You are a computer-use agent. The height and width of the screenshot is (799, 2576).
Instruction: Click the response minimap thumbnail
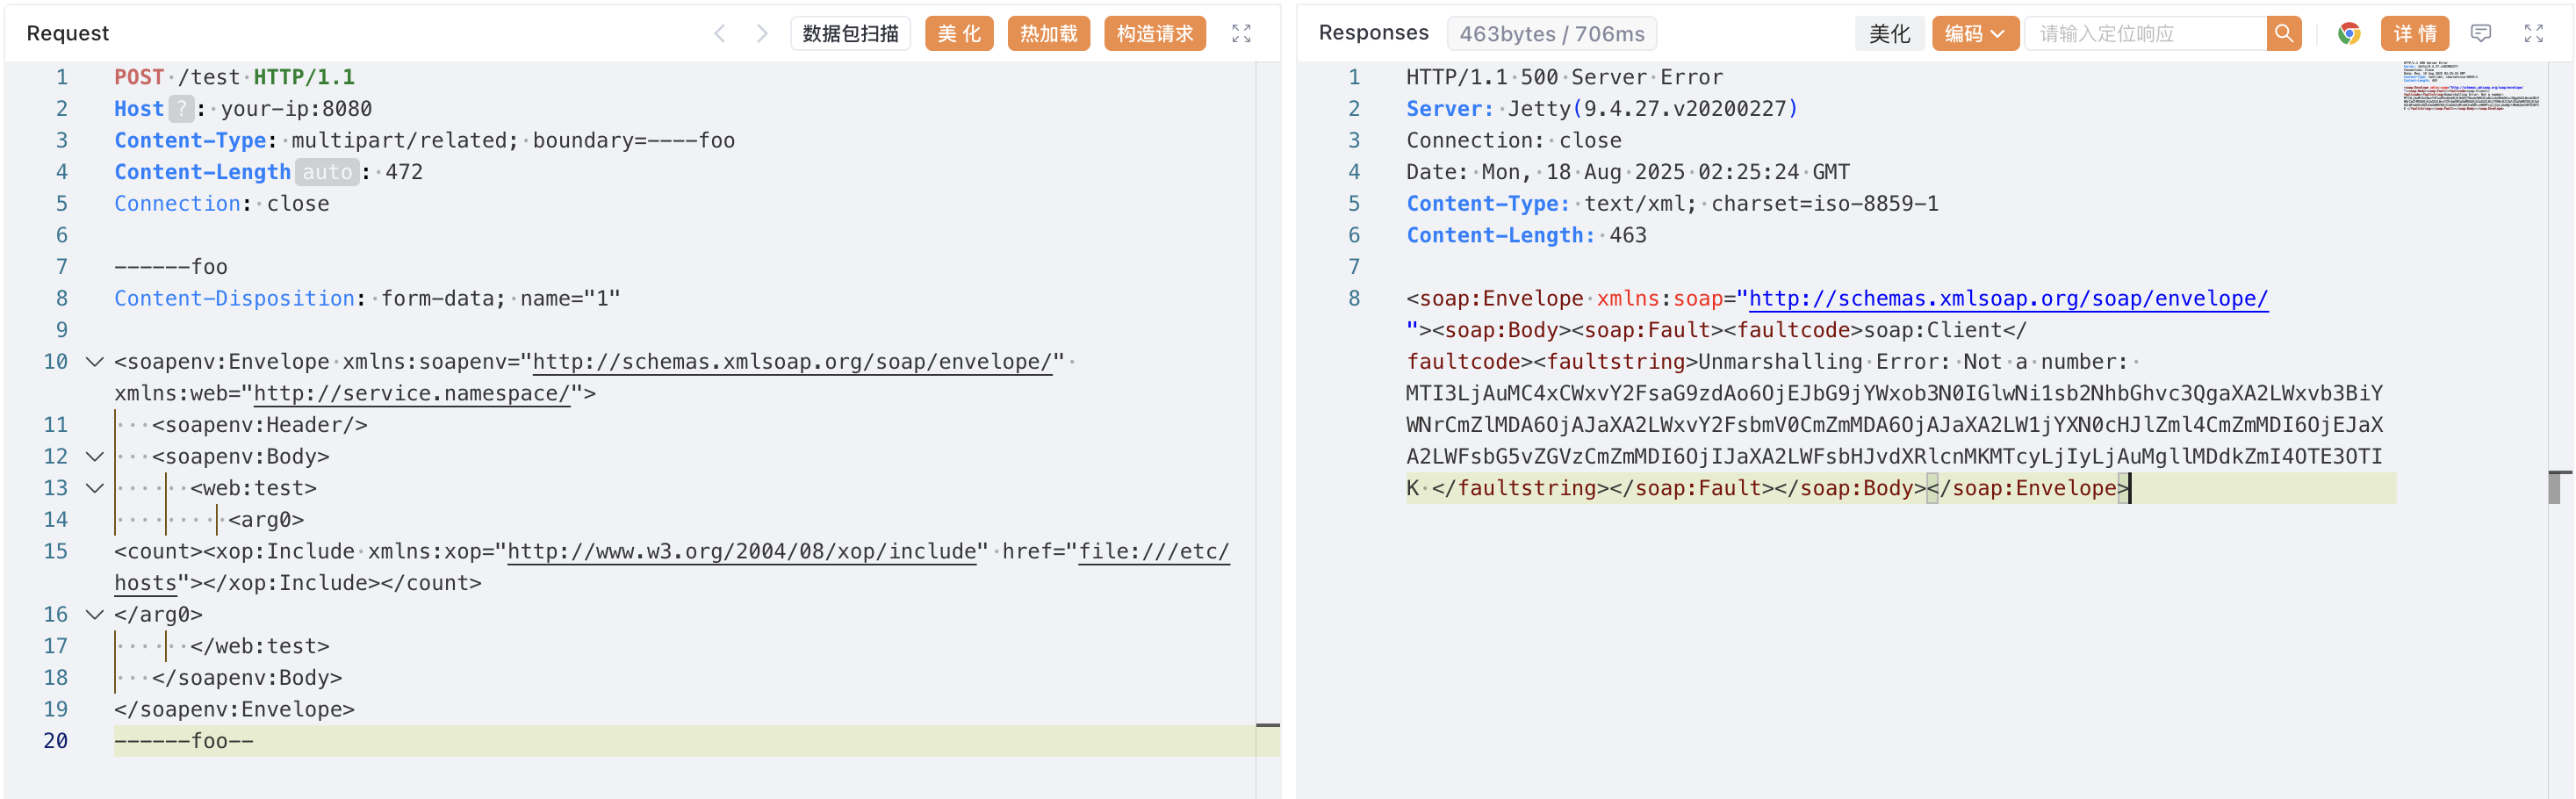coord(2470,87)
